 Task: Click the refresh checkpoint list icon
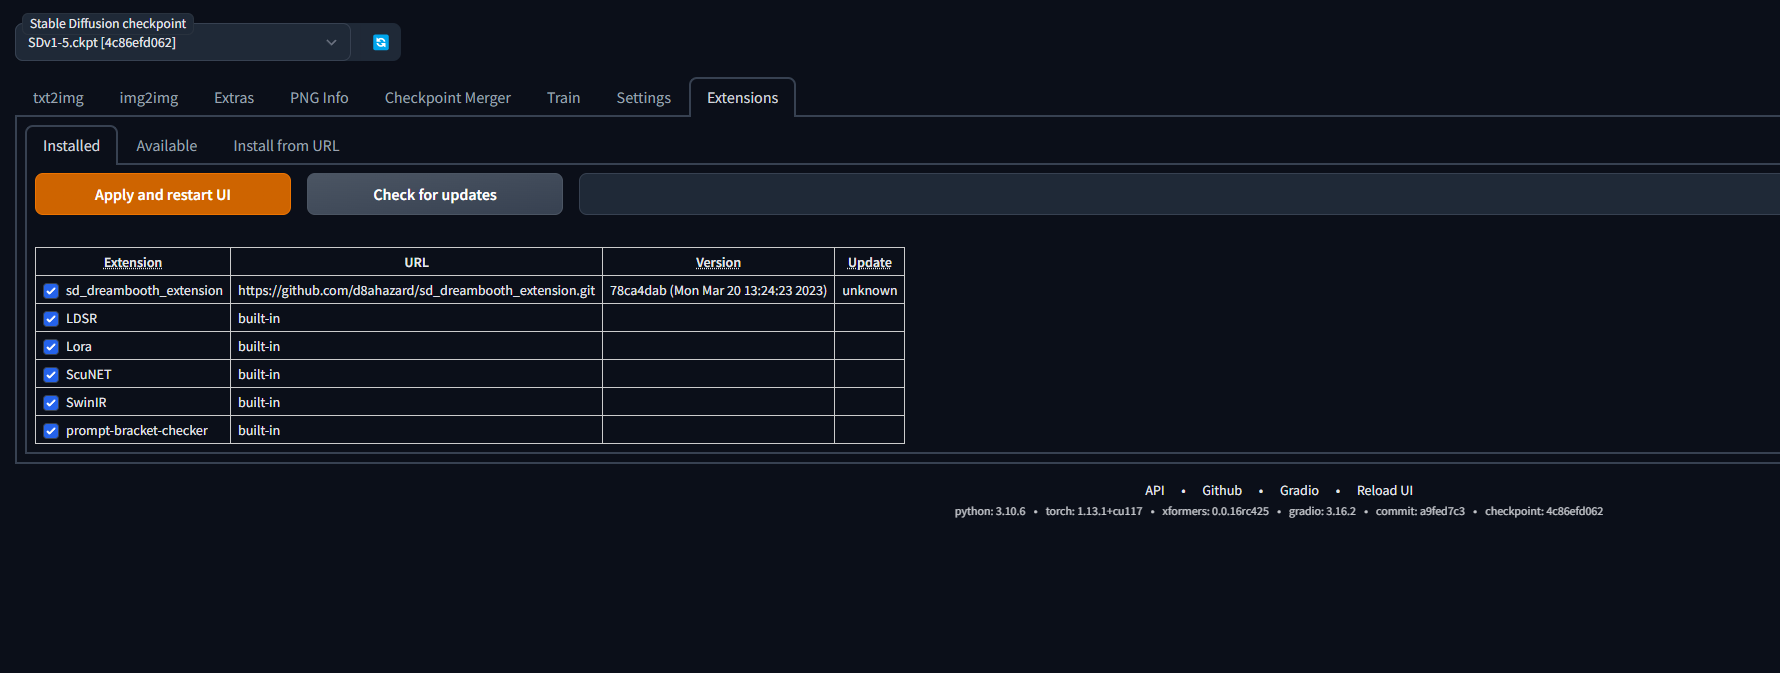coord(380,42)
